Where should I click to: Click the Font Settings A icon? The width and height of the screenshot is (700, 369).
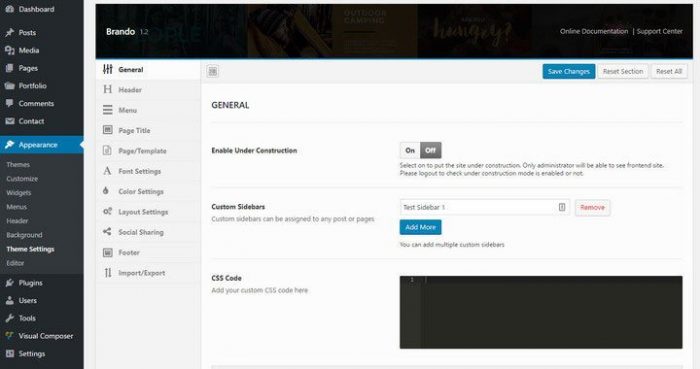pyautogui.click(x=107, y=171)
